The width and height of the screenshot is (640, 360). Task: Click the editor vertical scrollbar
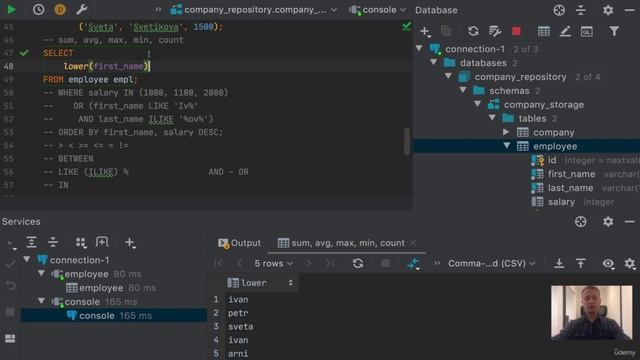(407, 141)
